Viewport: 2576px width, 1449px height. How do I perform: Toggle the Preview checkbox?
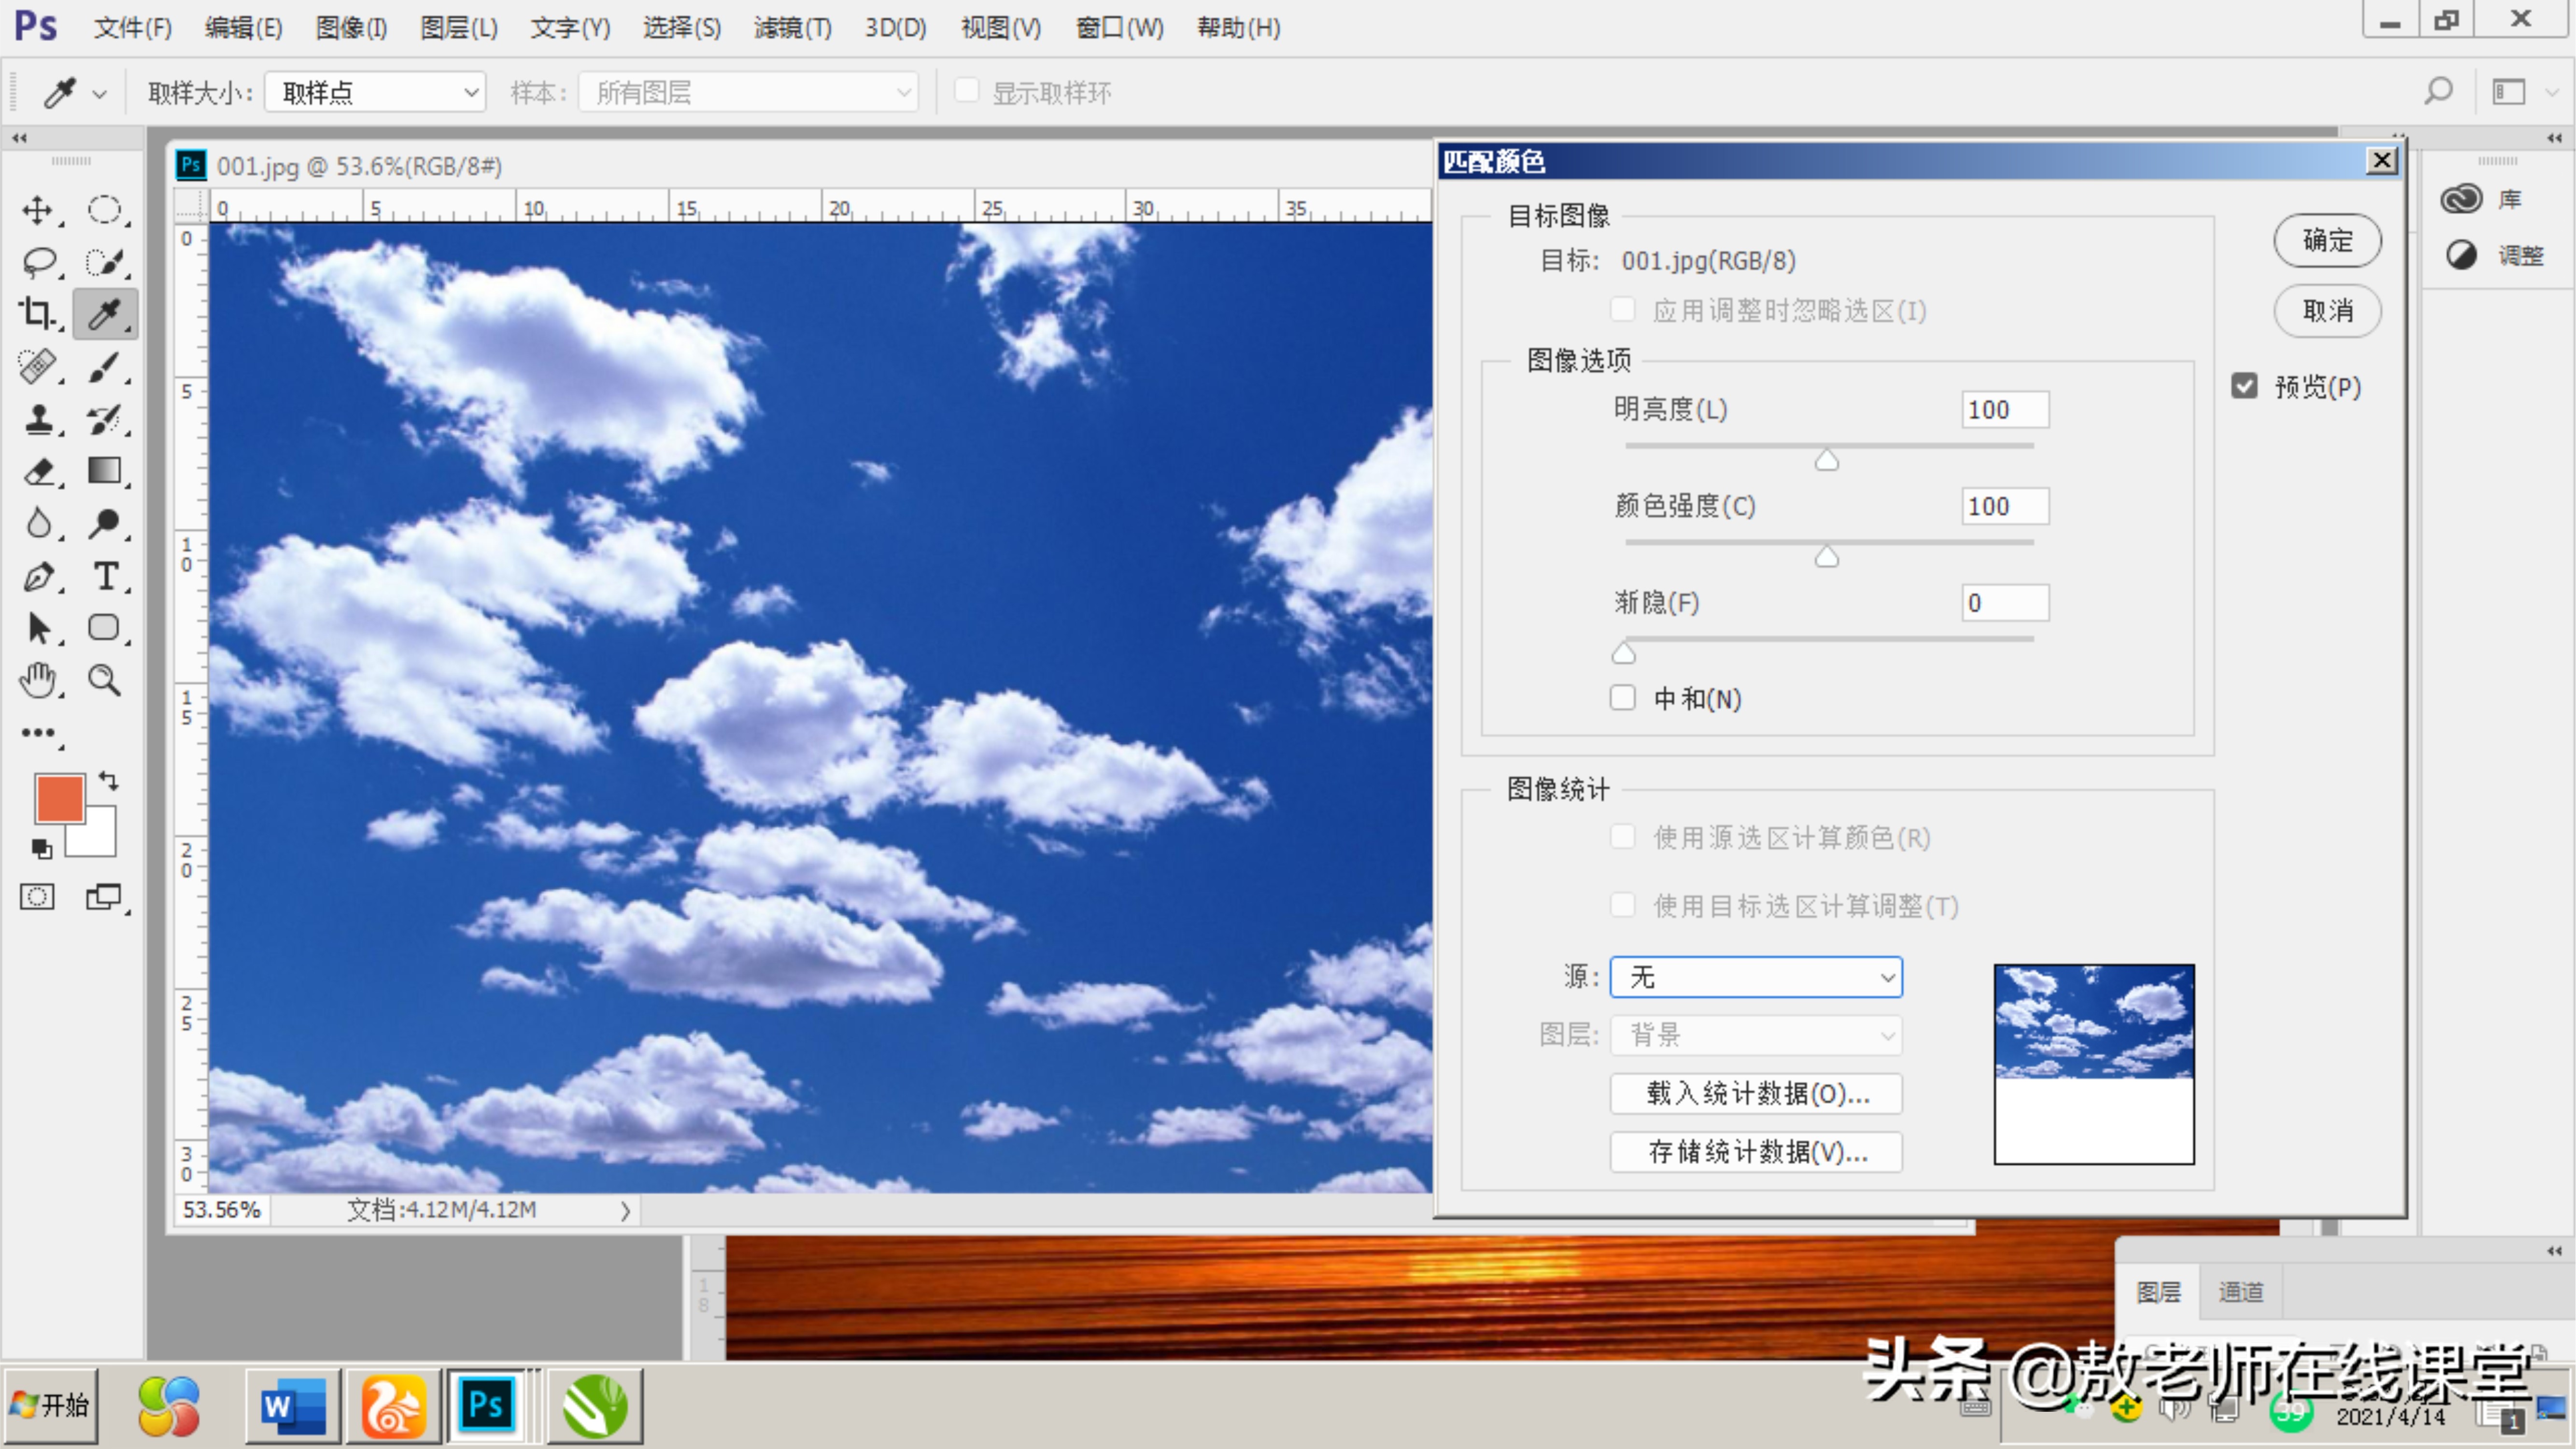(x=2244, y=387)
